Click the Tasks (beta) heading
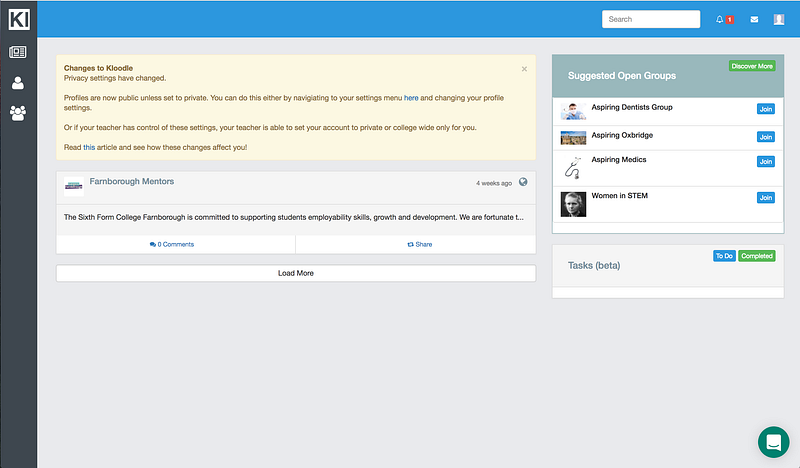Screen dimensions: 800x468 (x=594, y=265)
